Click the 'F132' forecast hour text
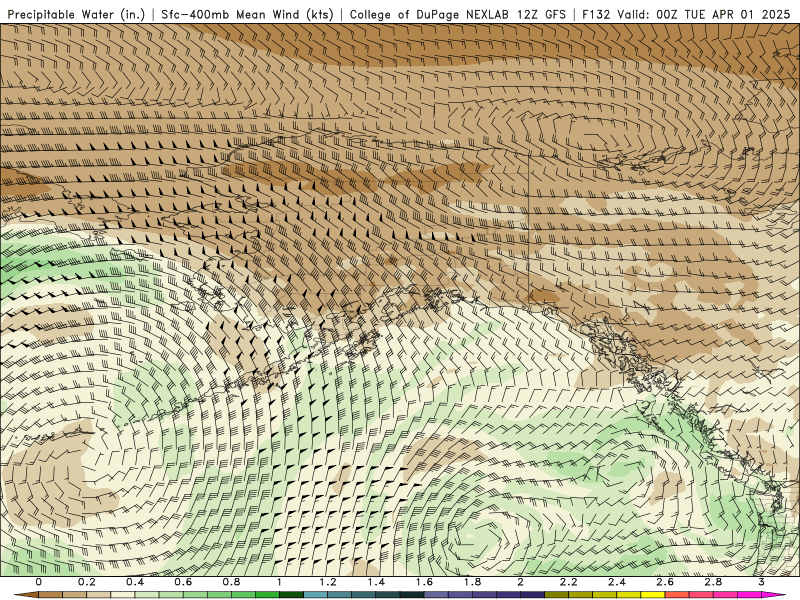The width and height of the screenshot is (800, 600). (x=596, y=14)
